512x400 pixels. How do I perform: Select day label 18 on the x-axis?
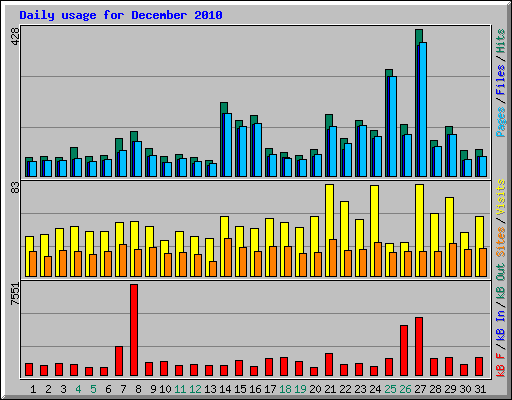[x=285, y=389]
